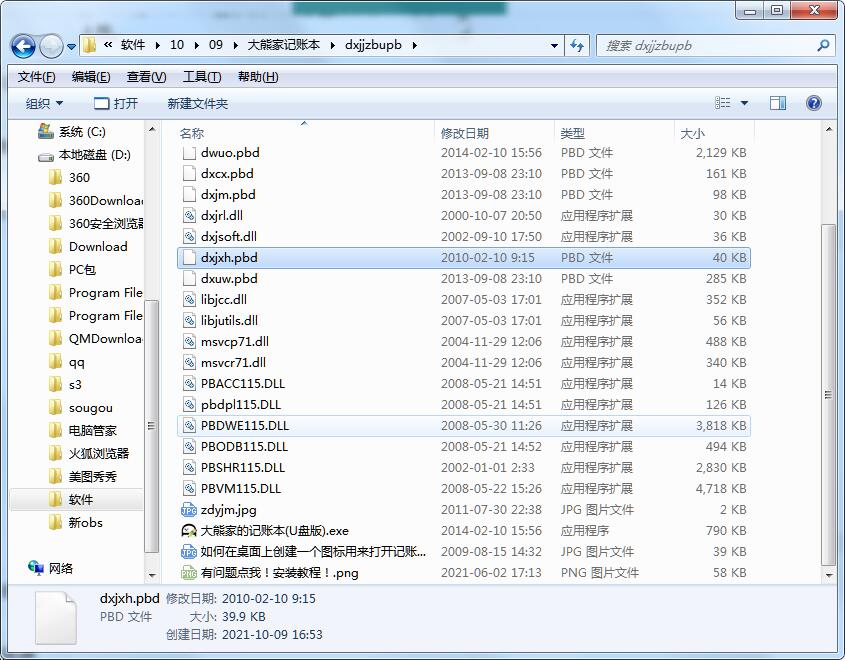
Task: Click the PBVM115.DLL file icon
Action: [189, 489]
